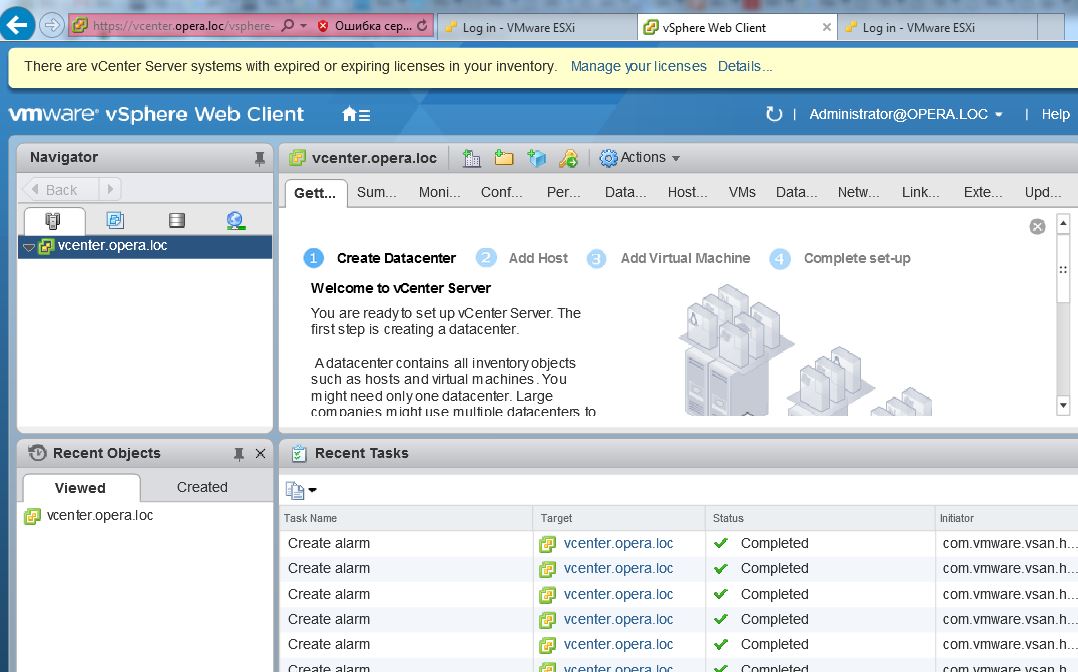The width and height of the screenshot is (1078, 672).
Task: Open the vSphere Home menu icon
Action: pos(356,115)
